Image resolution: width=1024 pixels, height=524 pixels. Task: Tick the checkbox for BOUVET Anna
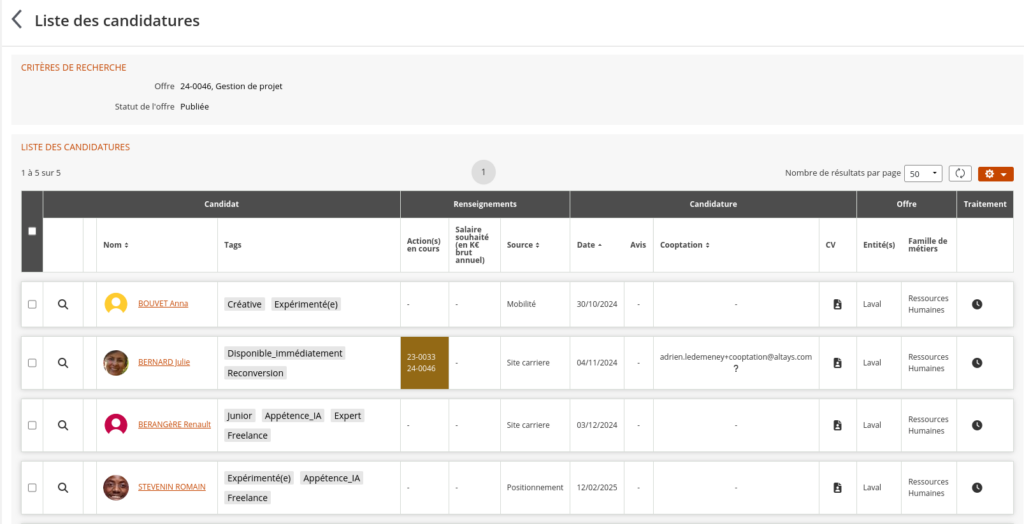coord(32,304)
